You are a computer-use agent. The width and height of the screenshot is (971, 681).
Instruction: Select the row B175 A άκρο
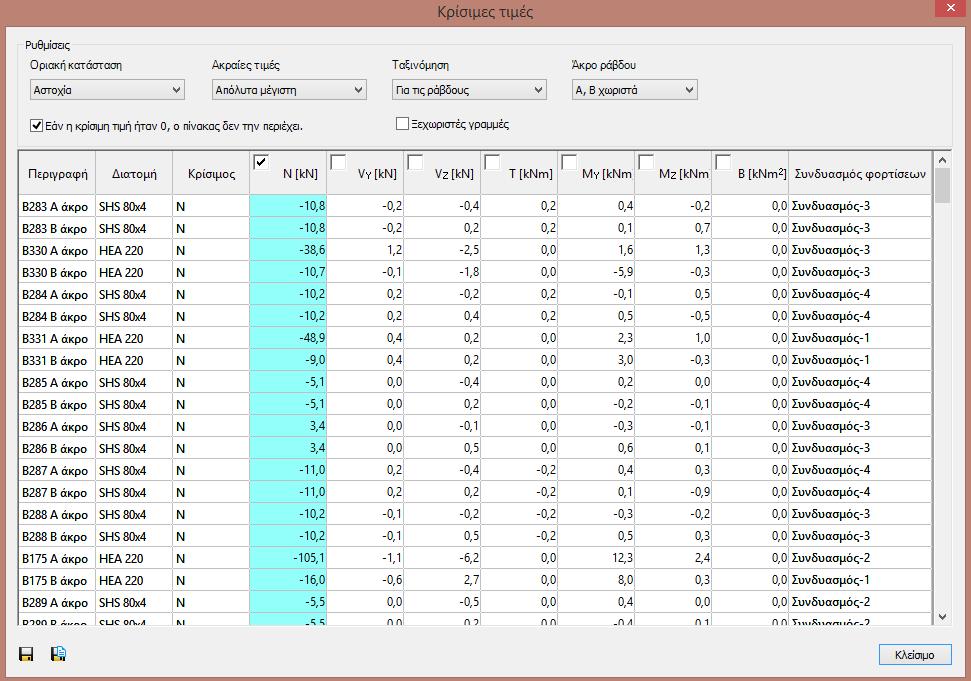pos(475,558)
